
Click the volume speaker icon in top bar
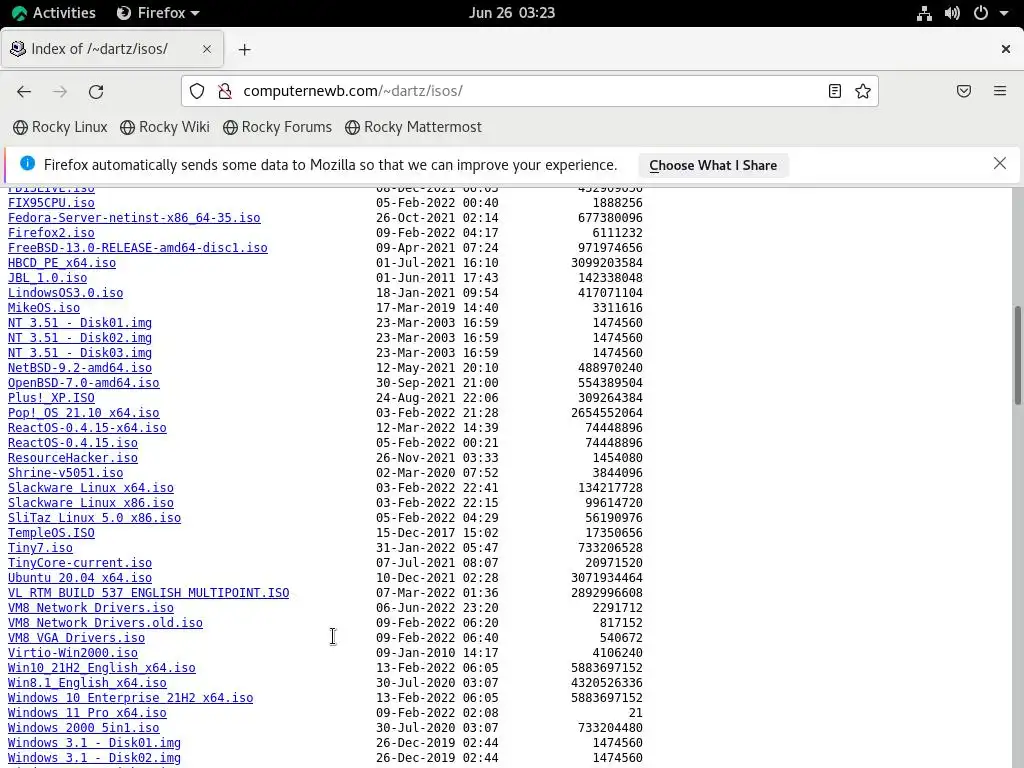[x=952, y=13]
